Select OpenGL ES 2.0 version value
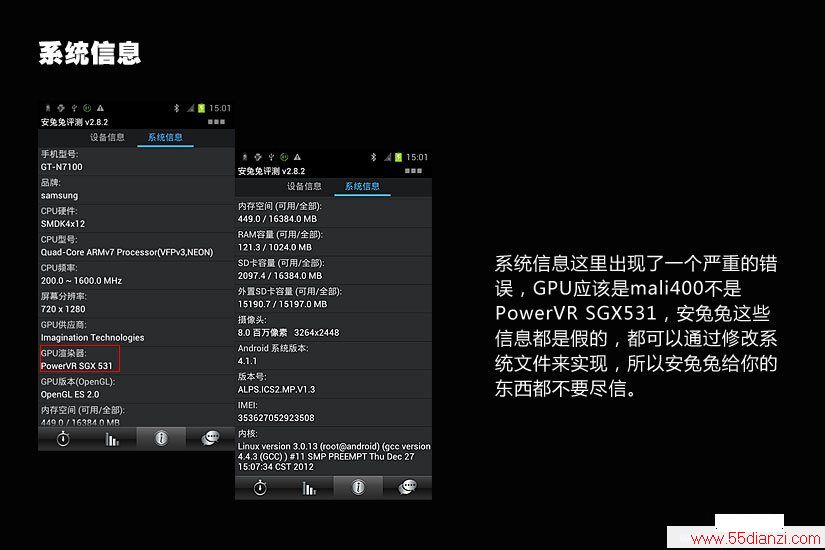 (70, 394)
